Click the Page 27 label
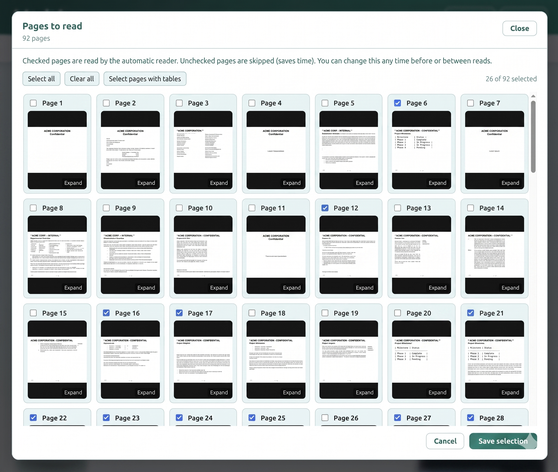 pyautogui.click(x=418, y=418)
